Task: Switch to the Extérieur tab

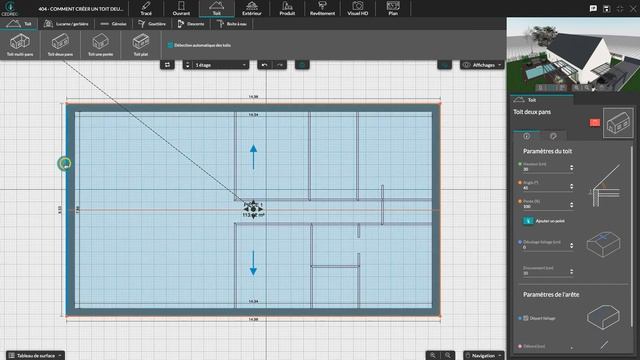Action: (251, 8)
